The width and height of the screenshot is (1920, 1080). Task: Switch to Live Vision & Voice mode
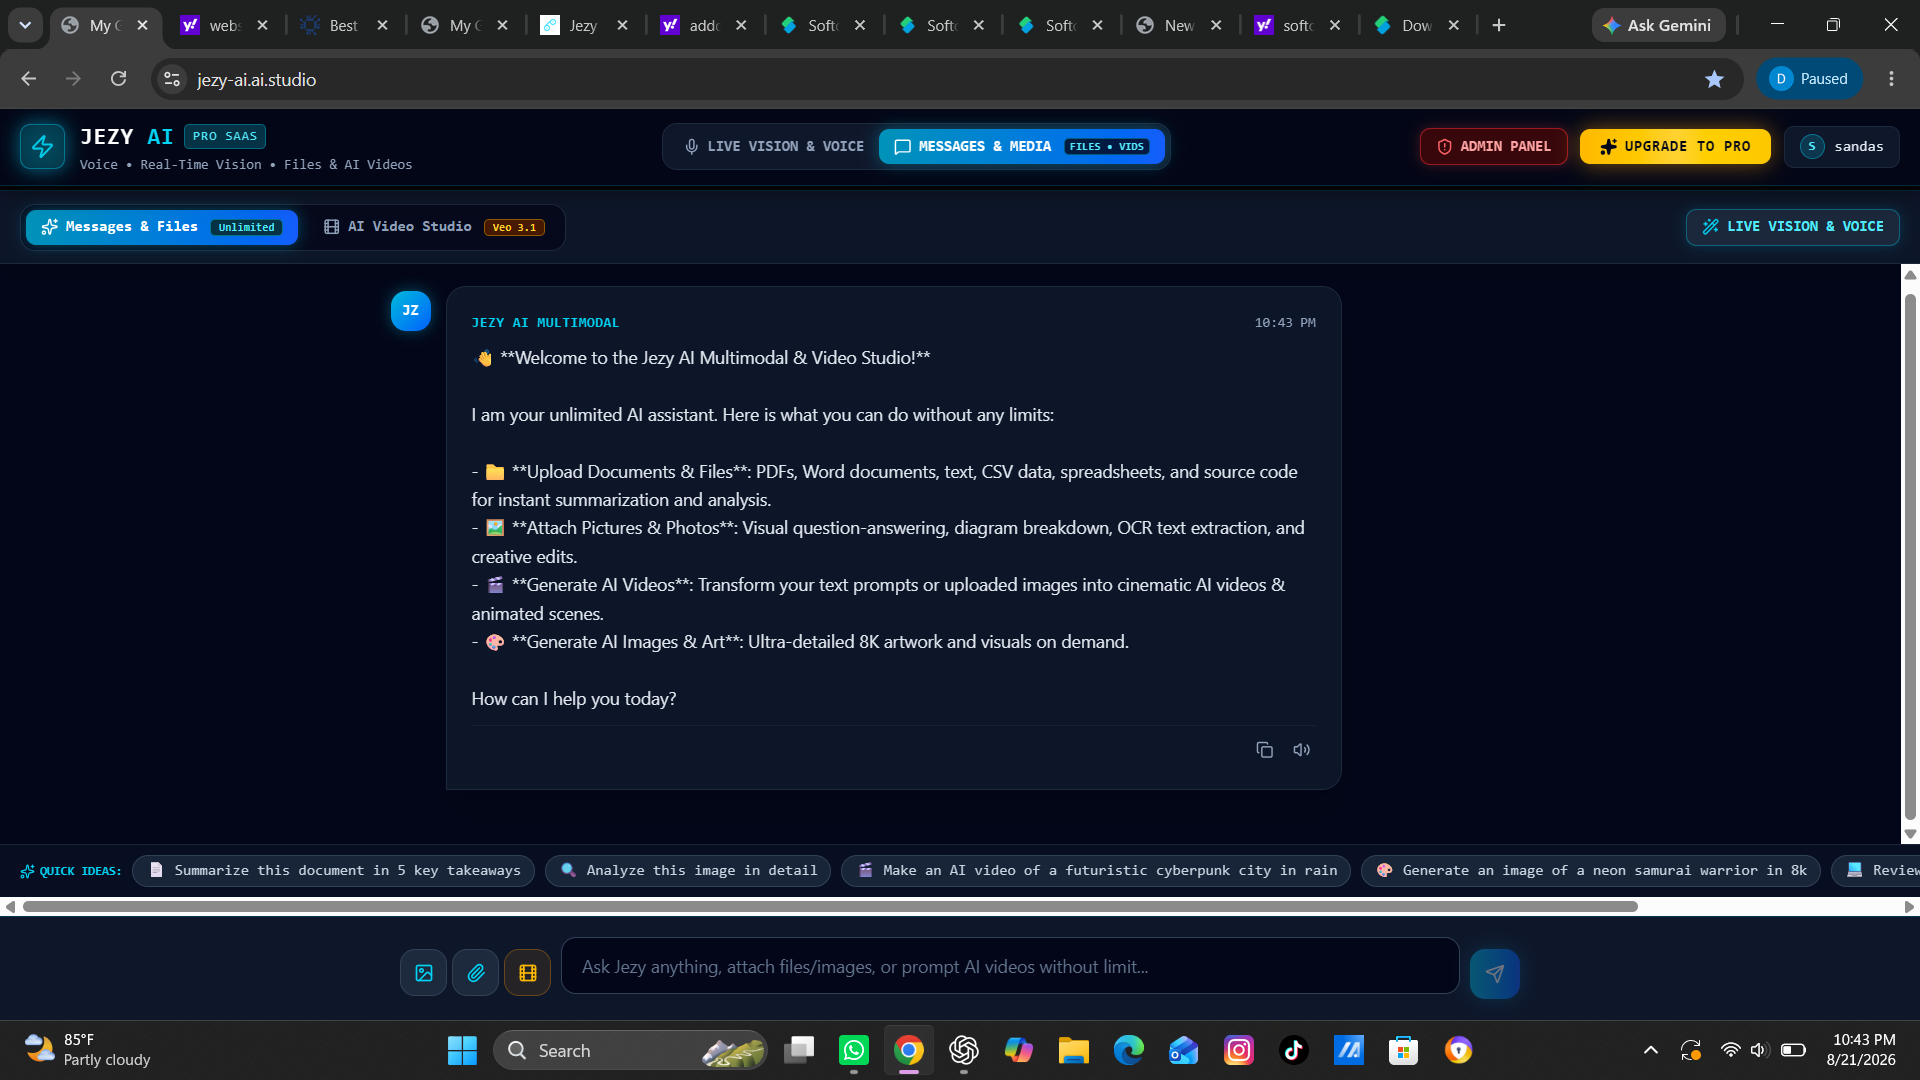(x=774, y=147)
